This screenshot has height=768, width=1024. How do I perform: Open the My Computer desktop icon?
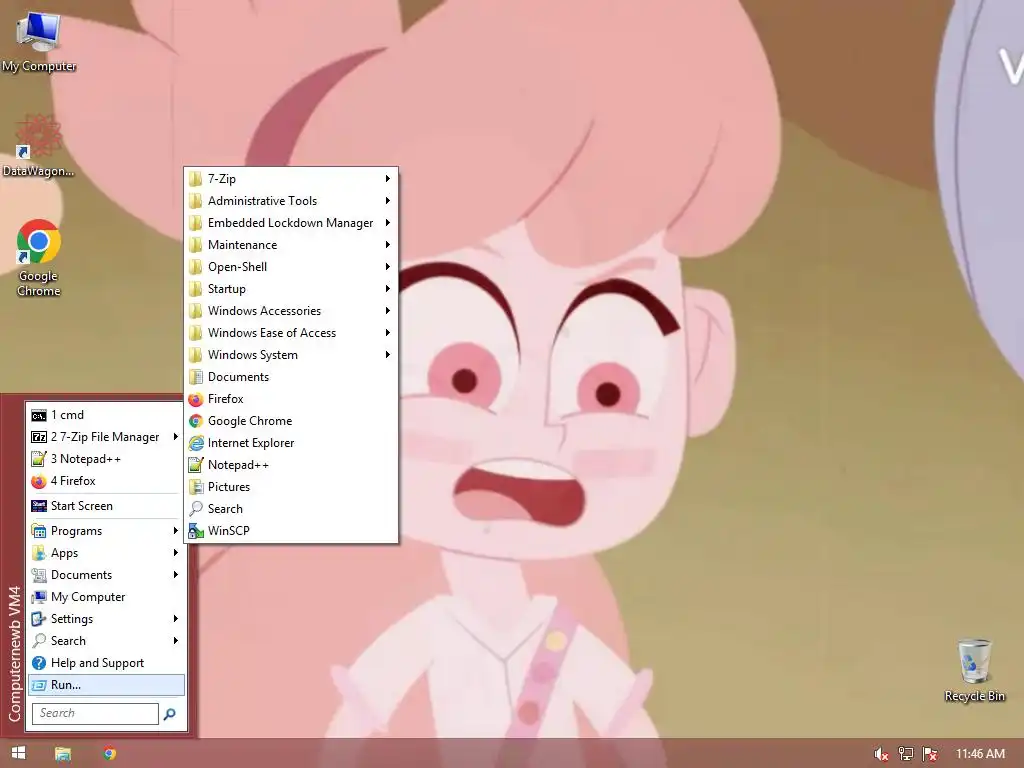[38, 42]
